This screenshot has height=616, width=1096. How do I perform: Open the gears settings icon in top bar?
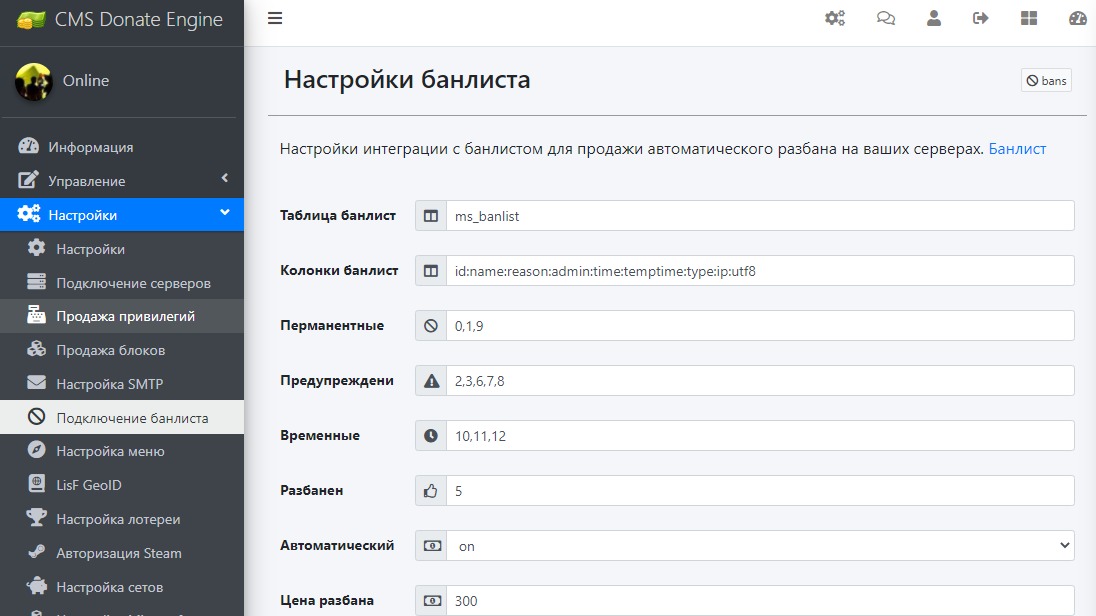835,18
